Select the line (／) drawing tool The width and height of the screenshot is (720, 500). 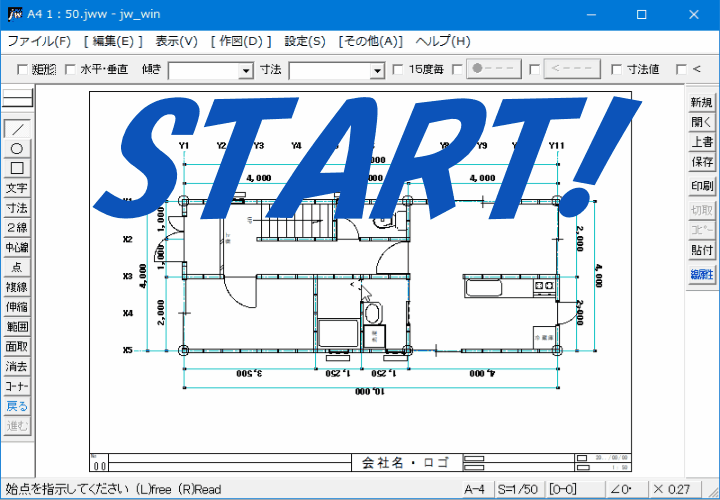tap(17, 128)
